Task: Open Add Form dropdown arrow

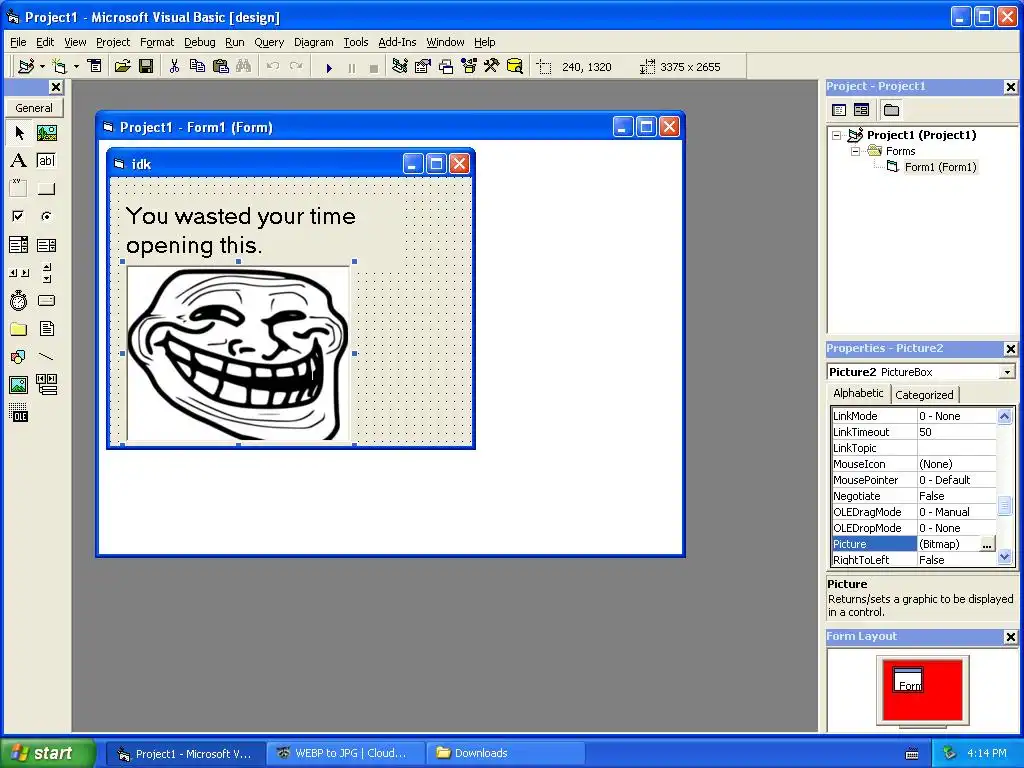Action: (76, 67)
